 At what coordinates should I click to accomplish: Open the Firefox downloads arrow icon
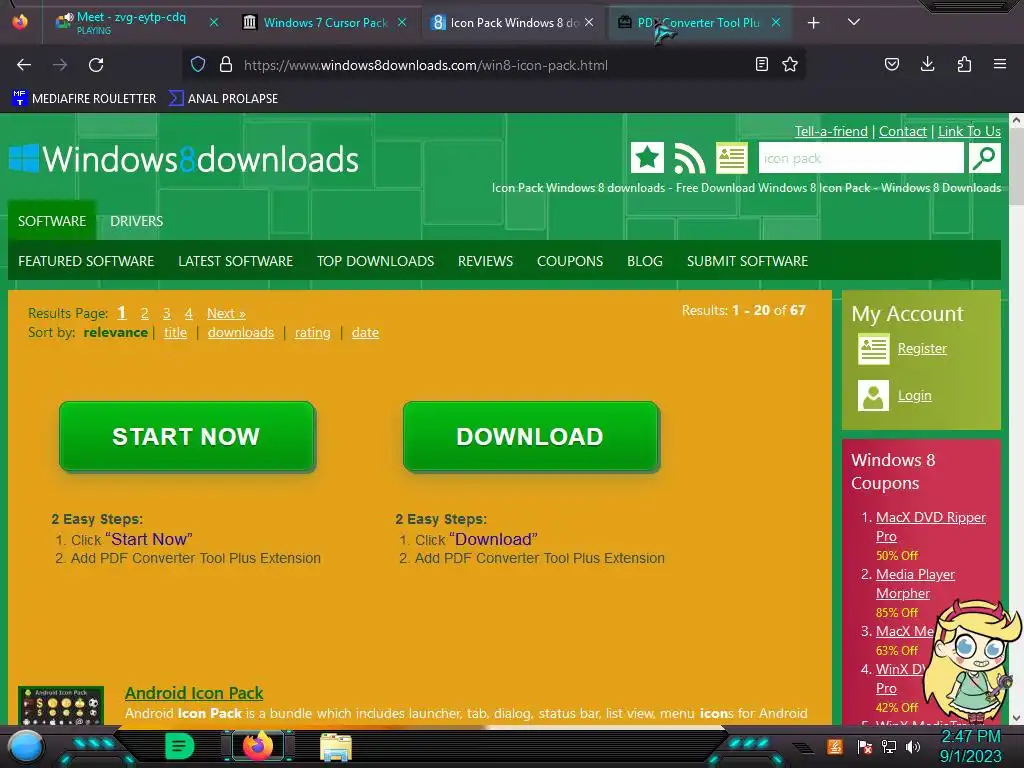pos(927,64)
